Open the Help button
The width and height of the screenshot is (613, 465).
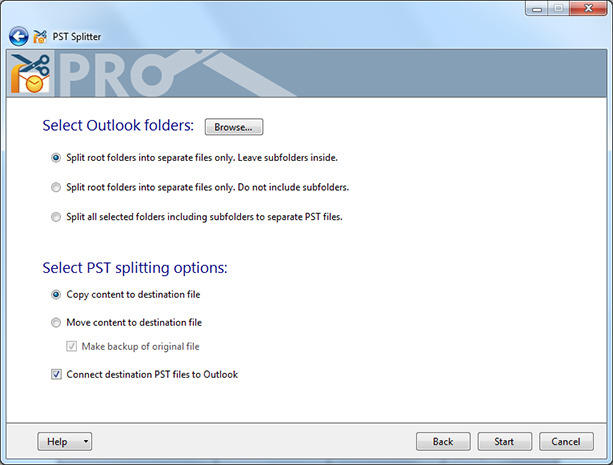coord(57,442)
